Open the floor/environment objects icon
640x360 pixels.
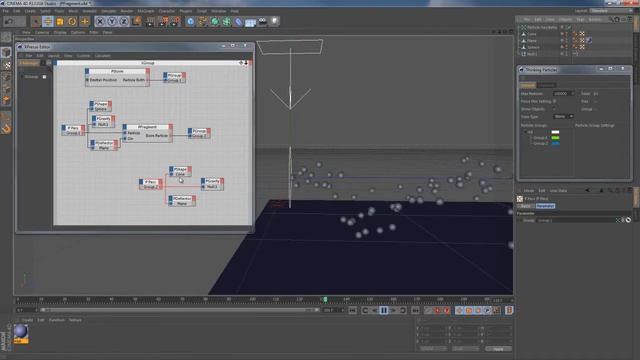(x=251, y=22)
